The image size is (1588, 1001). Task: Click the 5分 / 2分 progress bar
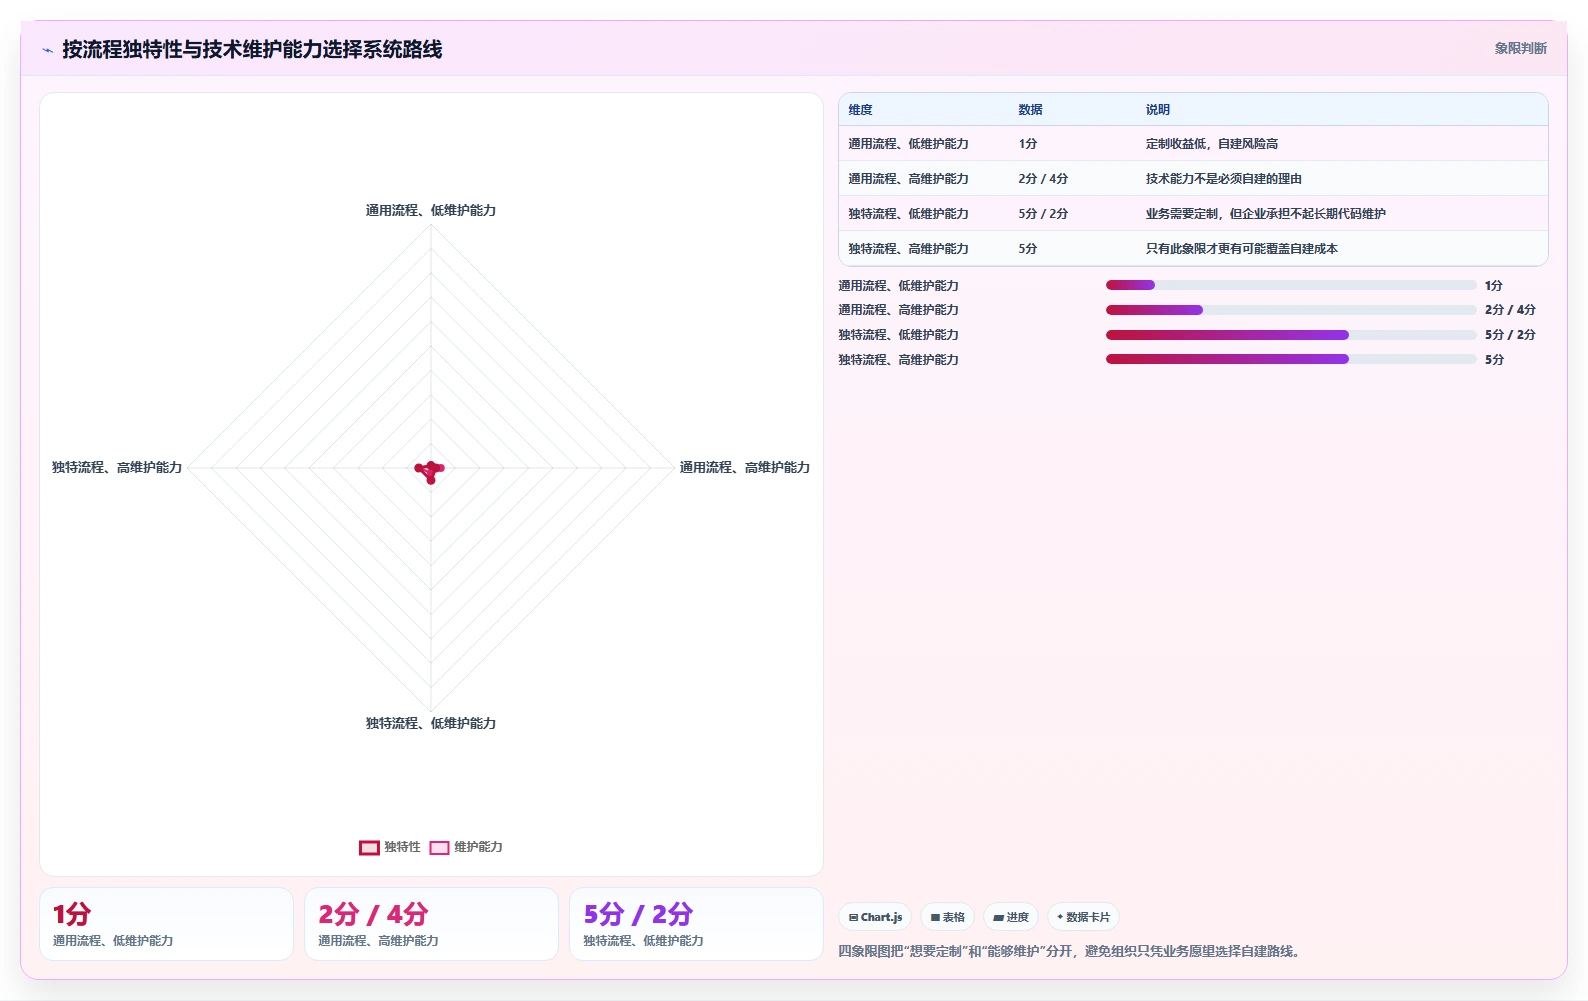pos(1291,335)
